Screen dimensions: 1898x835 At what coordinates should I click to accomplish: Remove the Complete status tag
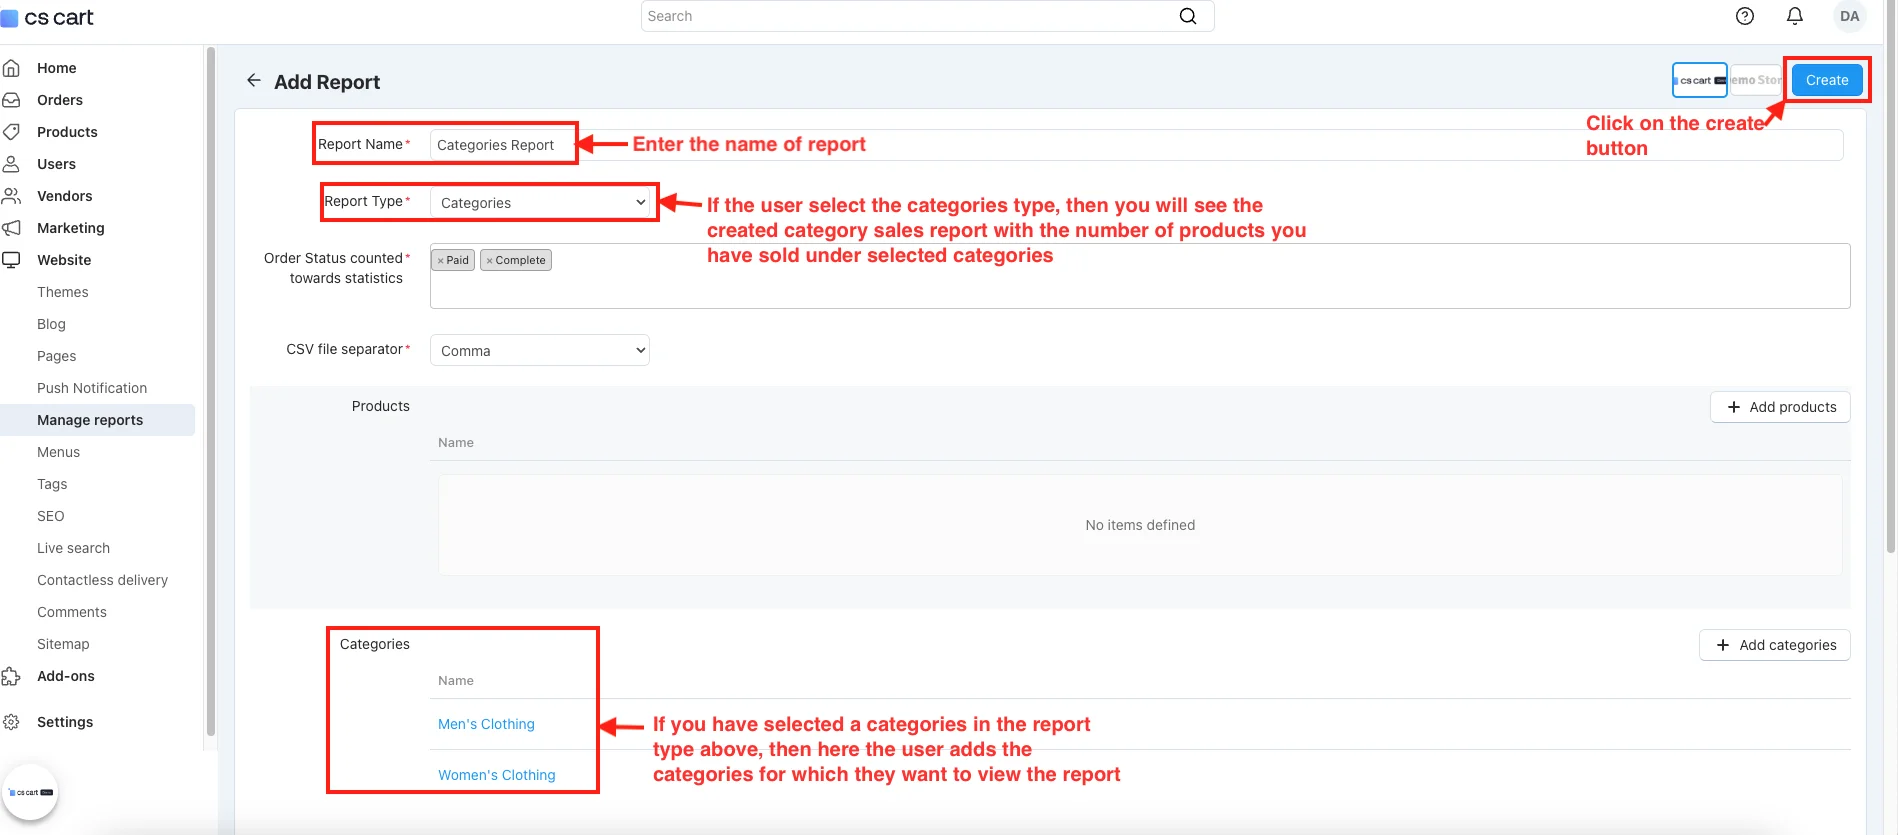(489, 261)
